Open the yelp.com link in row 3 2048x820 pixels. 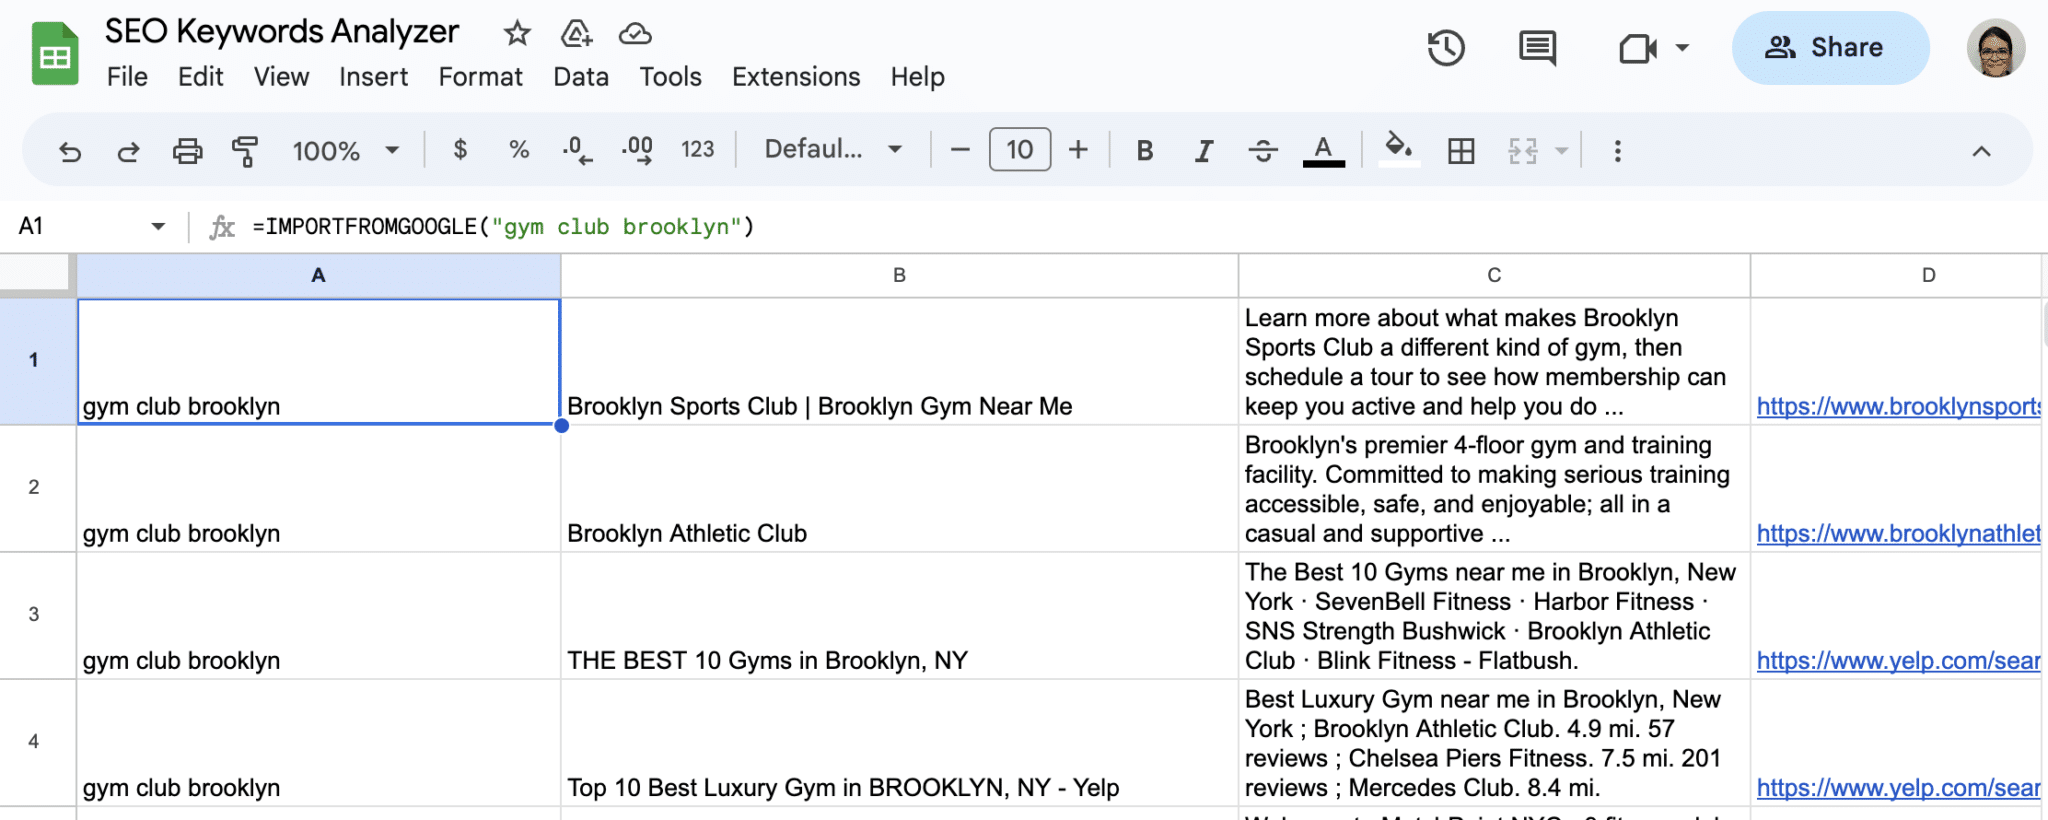tap(1898, 660)
